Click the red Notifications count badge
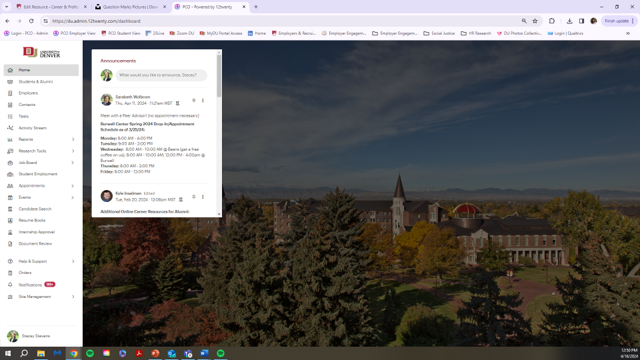640x360 pixels. (x=50, y=284)
